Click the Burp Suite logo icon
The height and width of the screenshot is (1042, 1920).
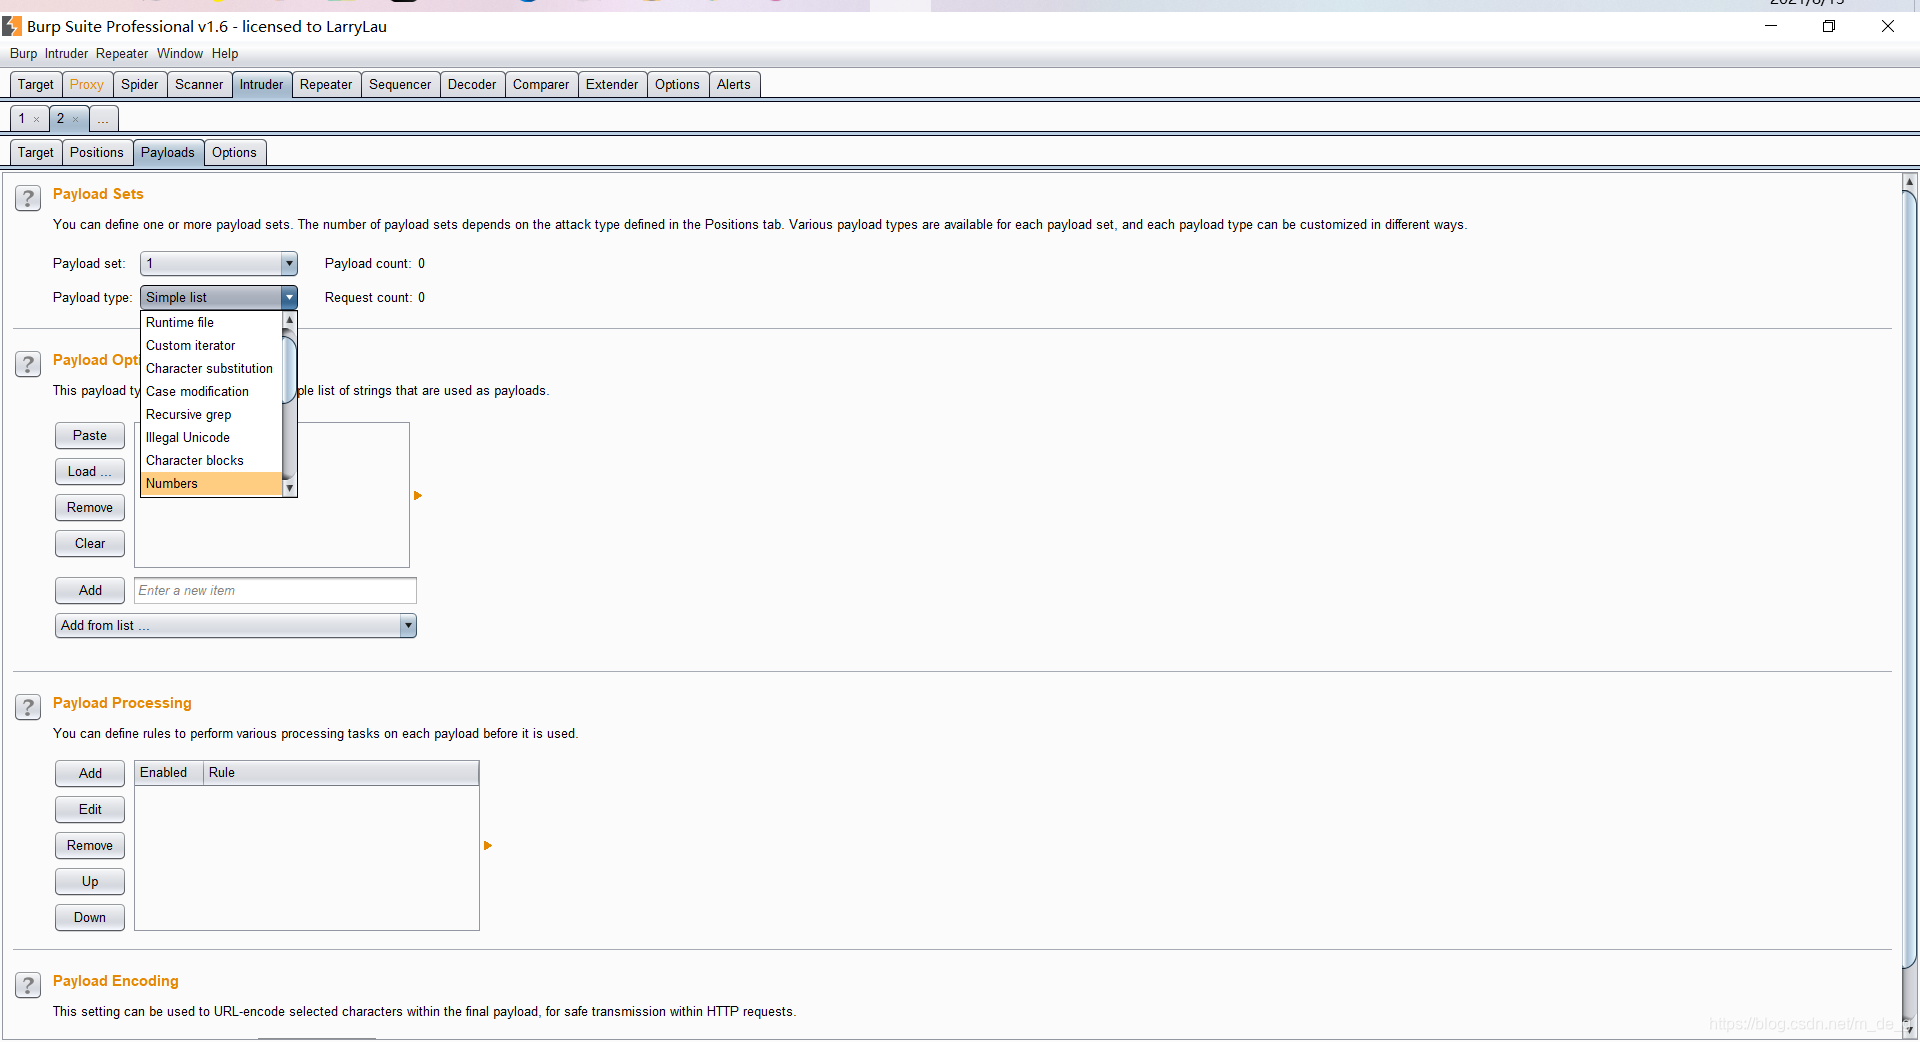[12, 26]
